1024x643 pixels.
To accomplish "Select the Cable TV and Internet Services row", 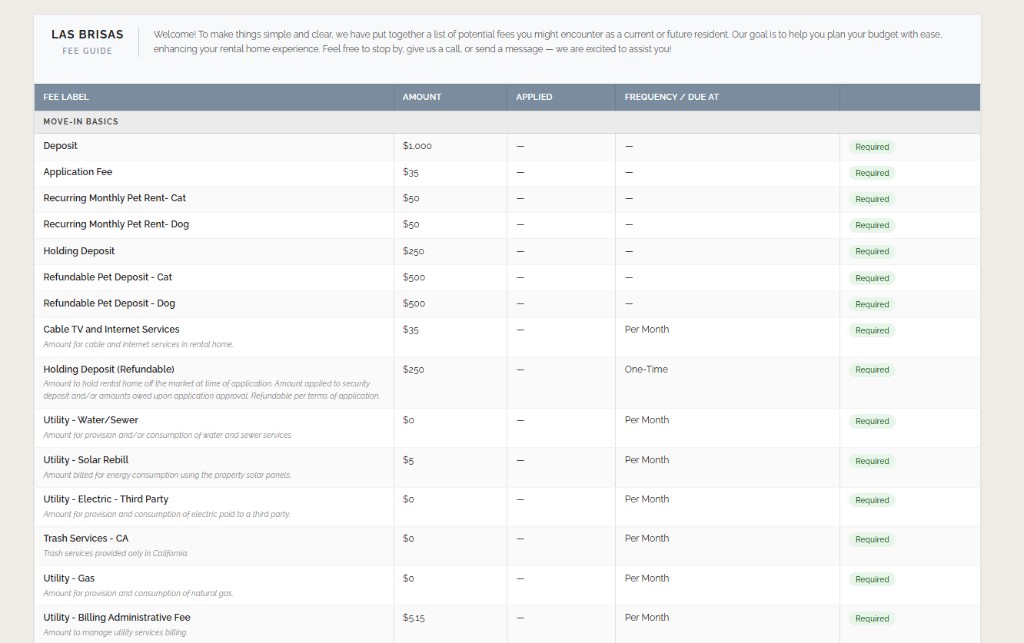I will coord(110,329).
